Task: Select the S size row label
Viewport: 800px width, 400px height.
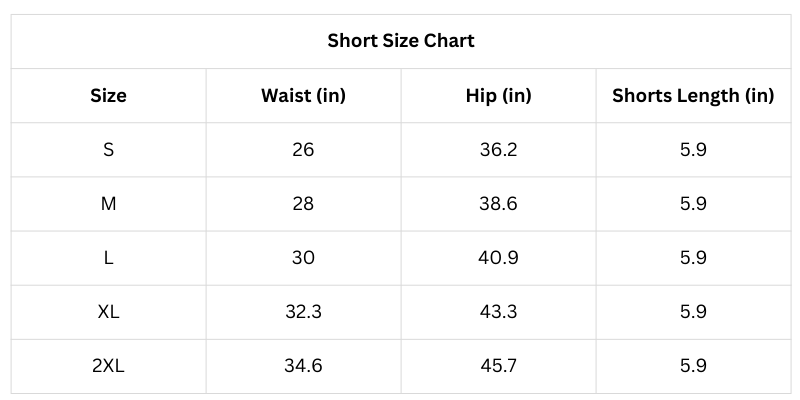Action: click(x=108, y=150)
